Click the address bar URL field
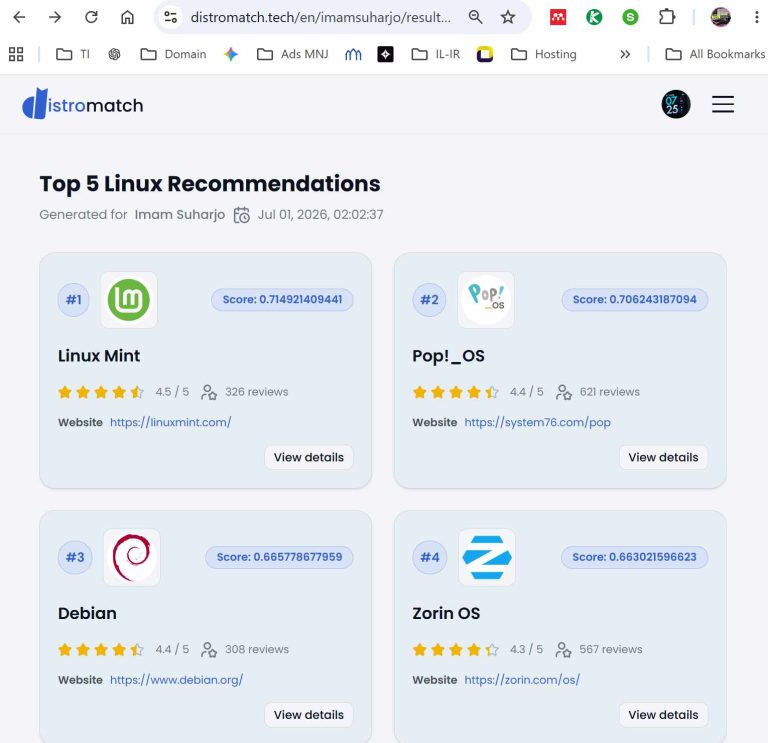Screen dimensions: 768x743 pos(321,18)
